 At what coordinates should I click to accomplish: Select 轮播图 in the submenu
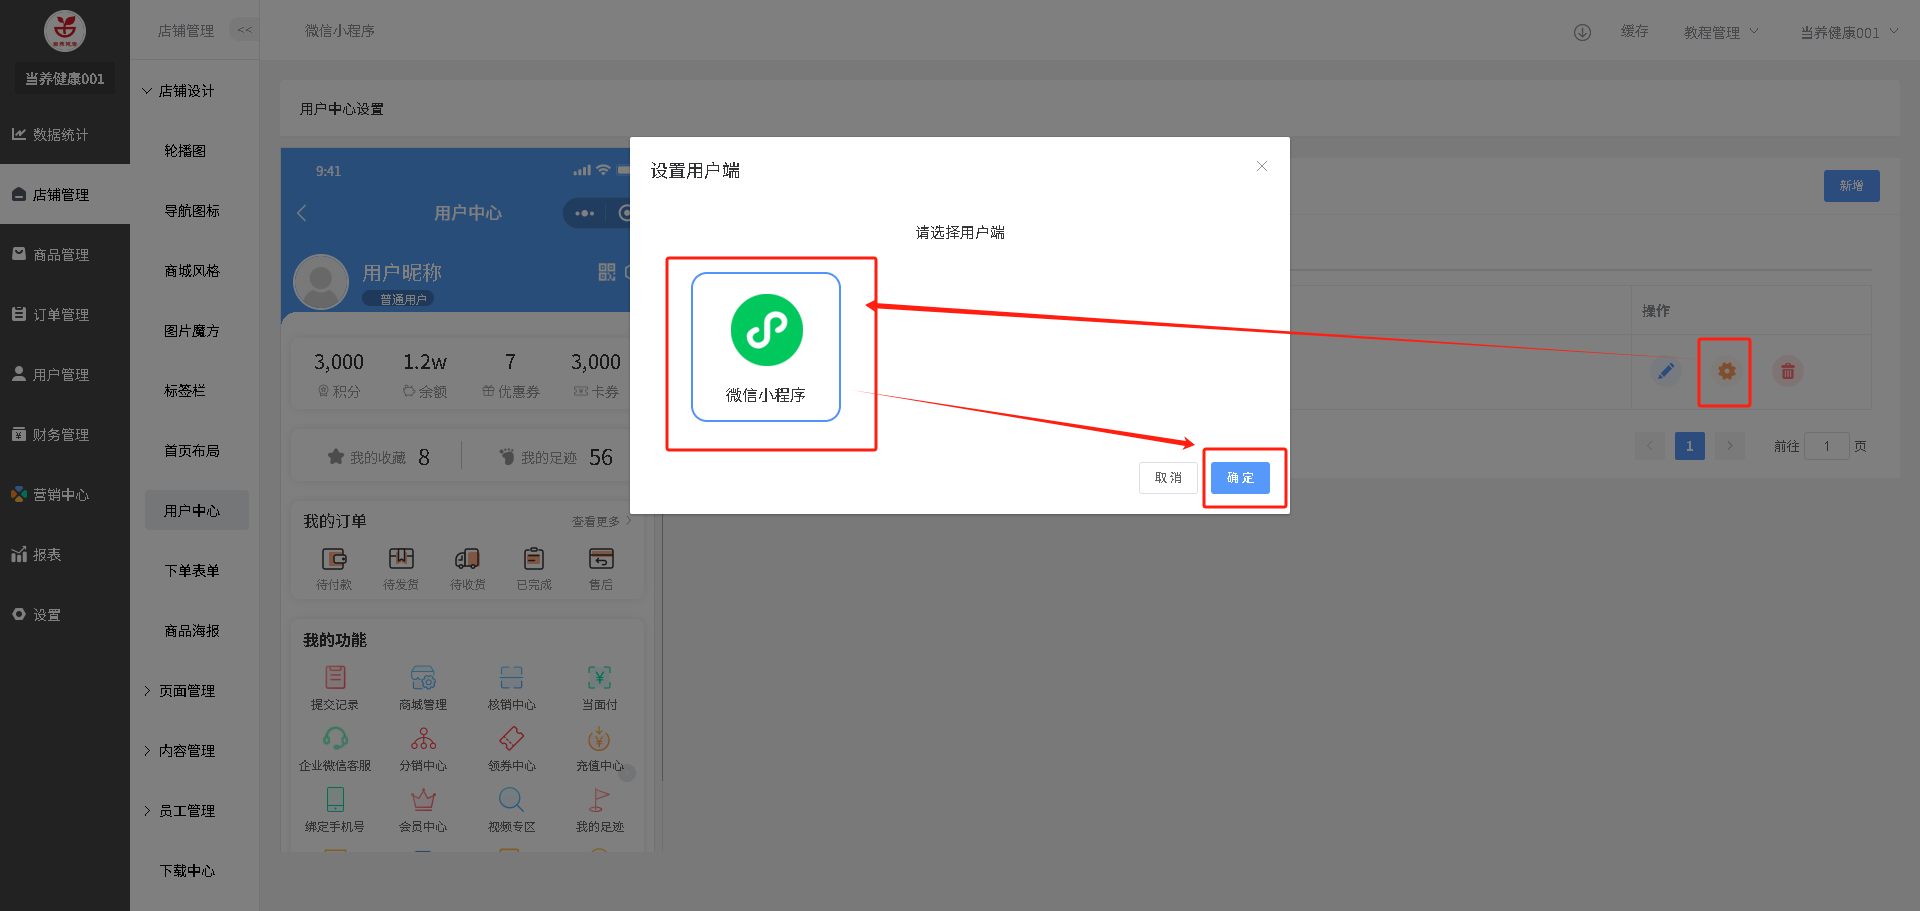tap(185, 151)
